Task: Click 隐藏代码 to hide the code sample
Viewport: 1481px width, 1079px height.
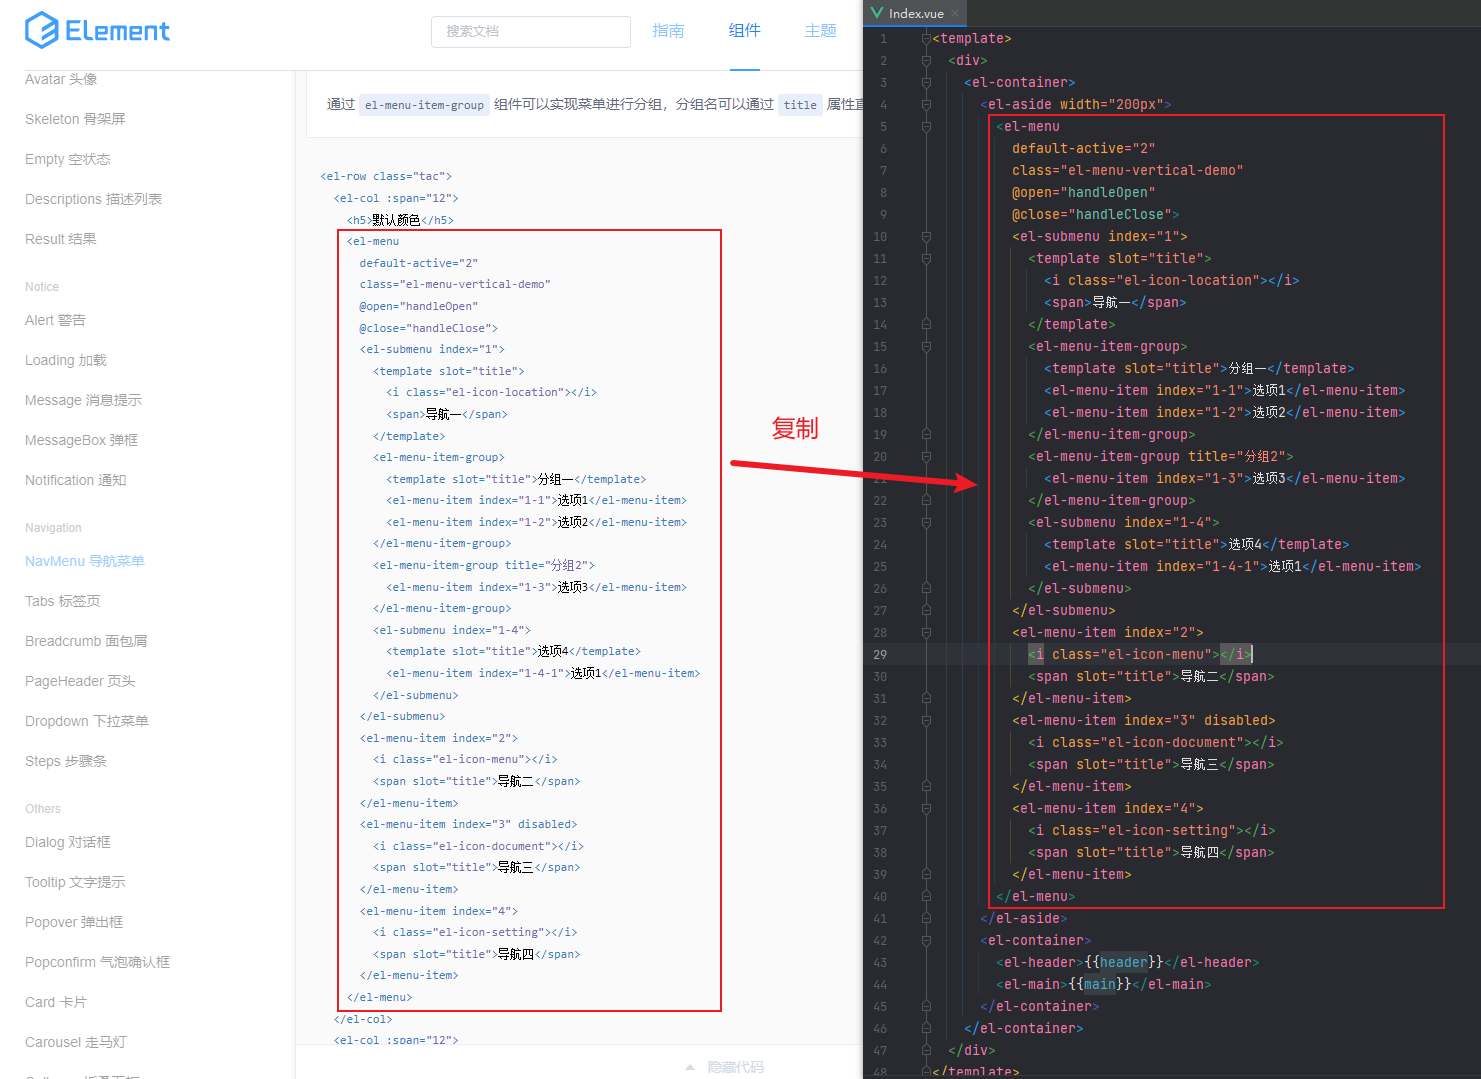Action: pyautogui.click(x=736, y=1067)
